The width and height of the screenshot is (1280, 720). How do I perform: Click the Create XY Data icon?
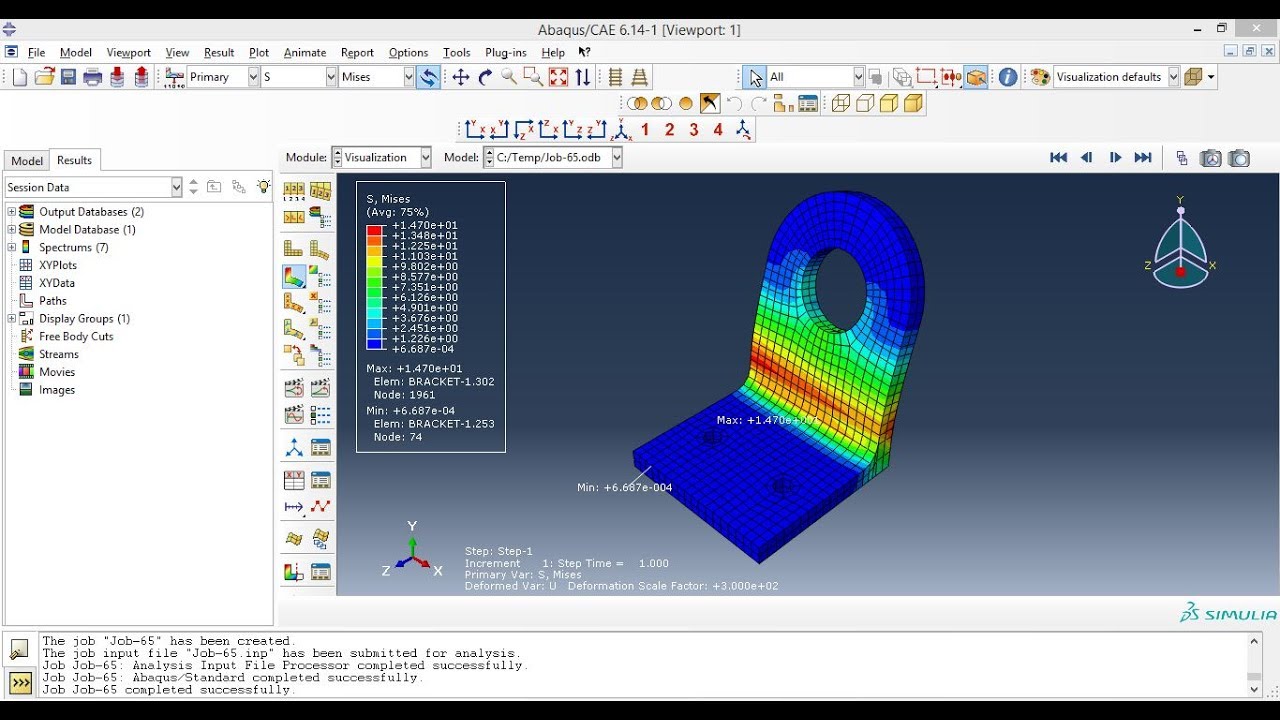294,481
